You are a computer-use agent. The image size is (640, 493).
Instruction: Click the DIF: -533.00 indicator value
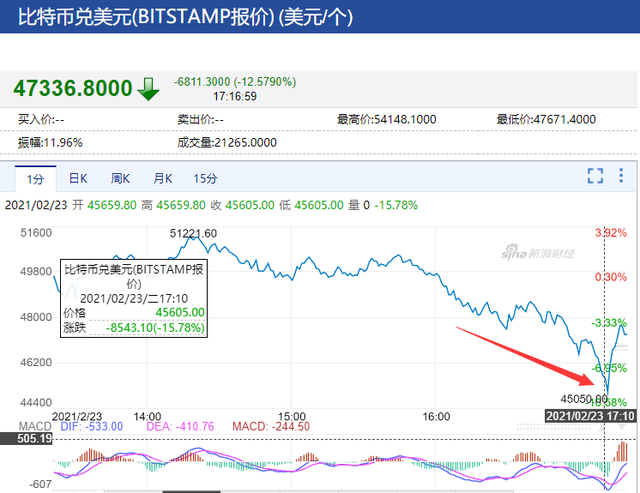tap(91, 426)
